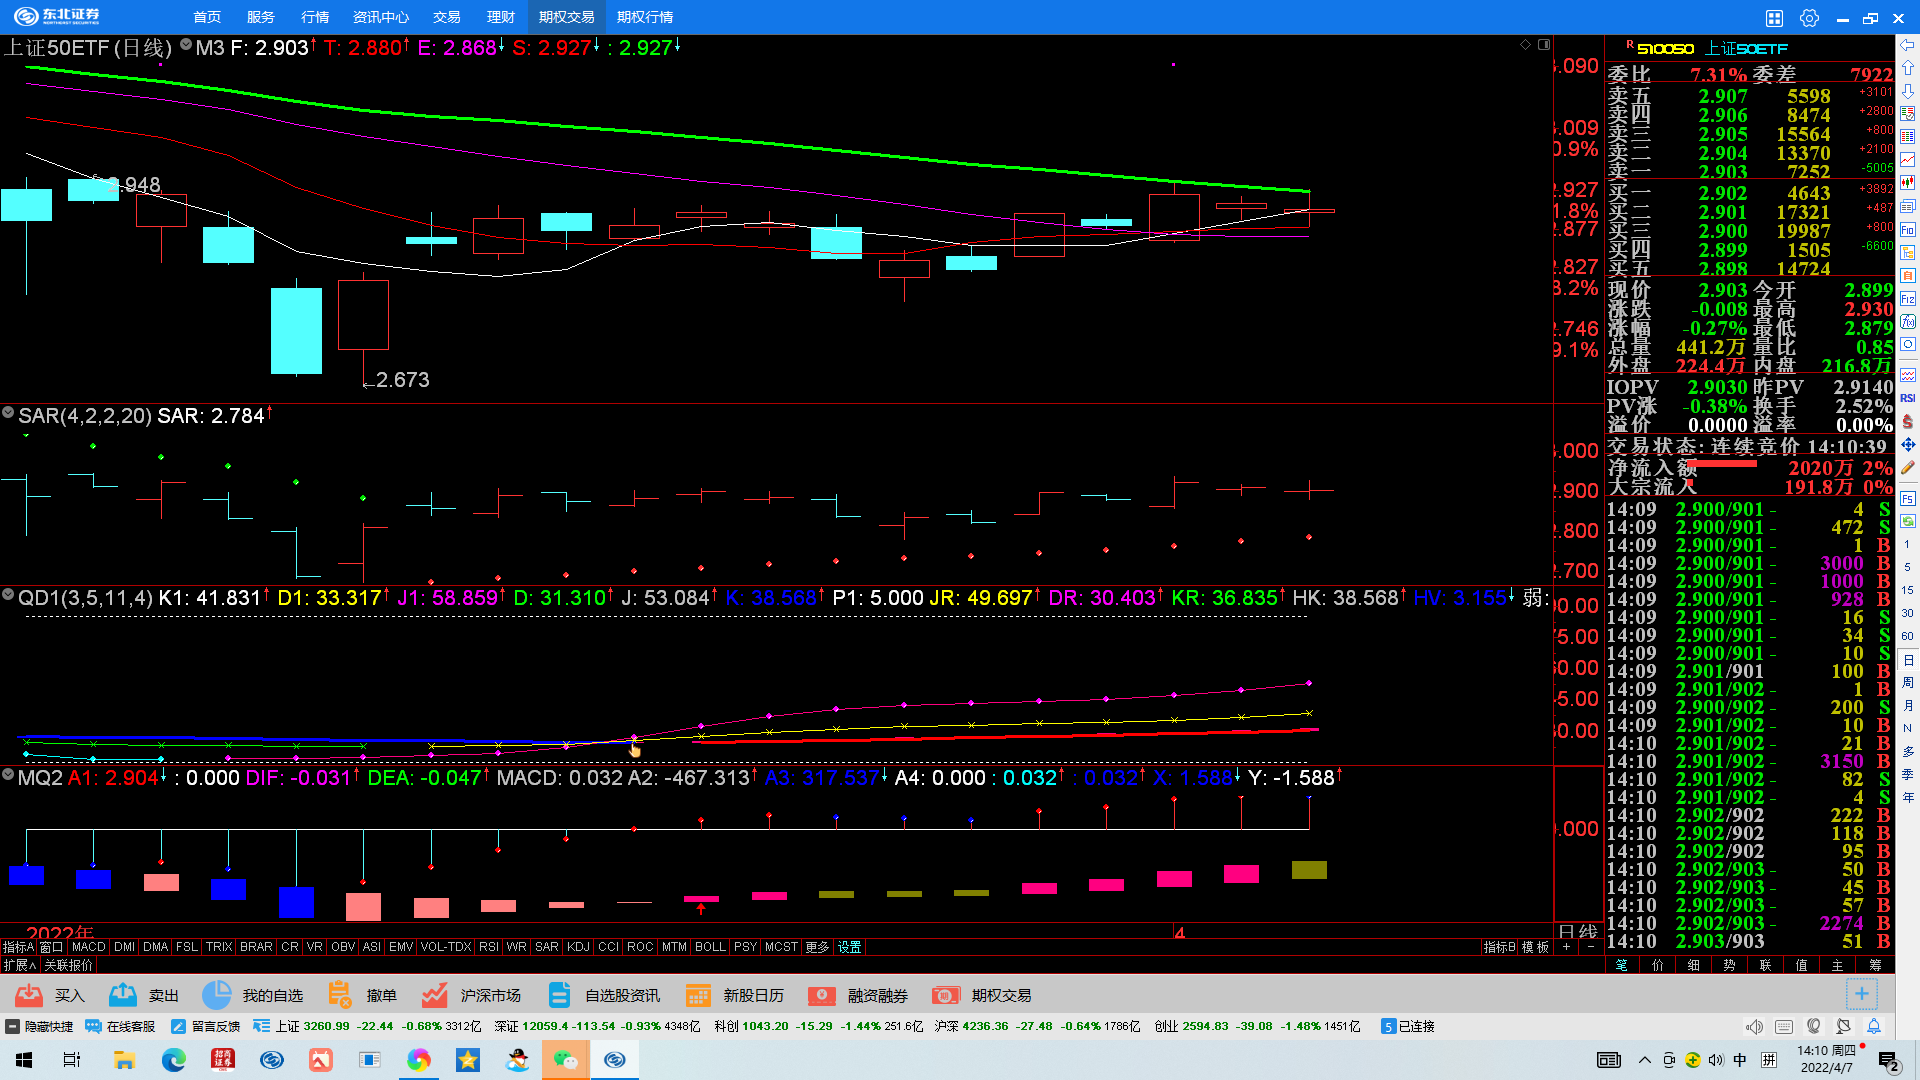Collapse the SAR indicator panel header arrow
This screenshot has width=1920, height=1080.
[8, 412]
